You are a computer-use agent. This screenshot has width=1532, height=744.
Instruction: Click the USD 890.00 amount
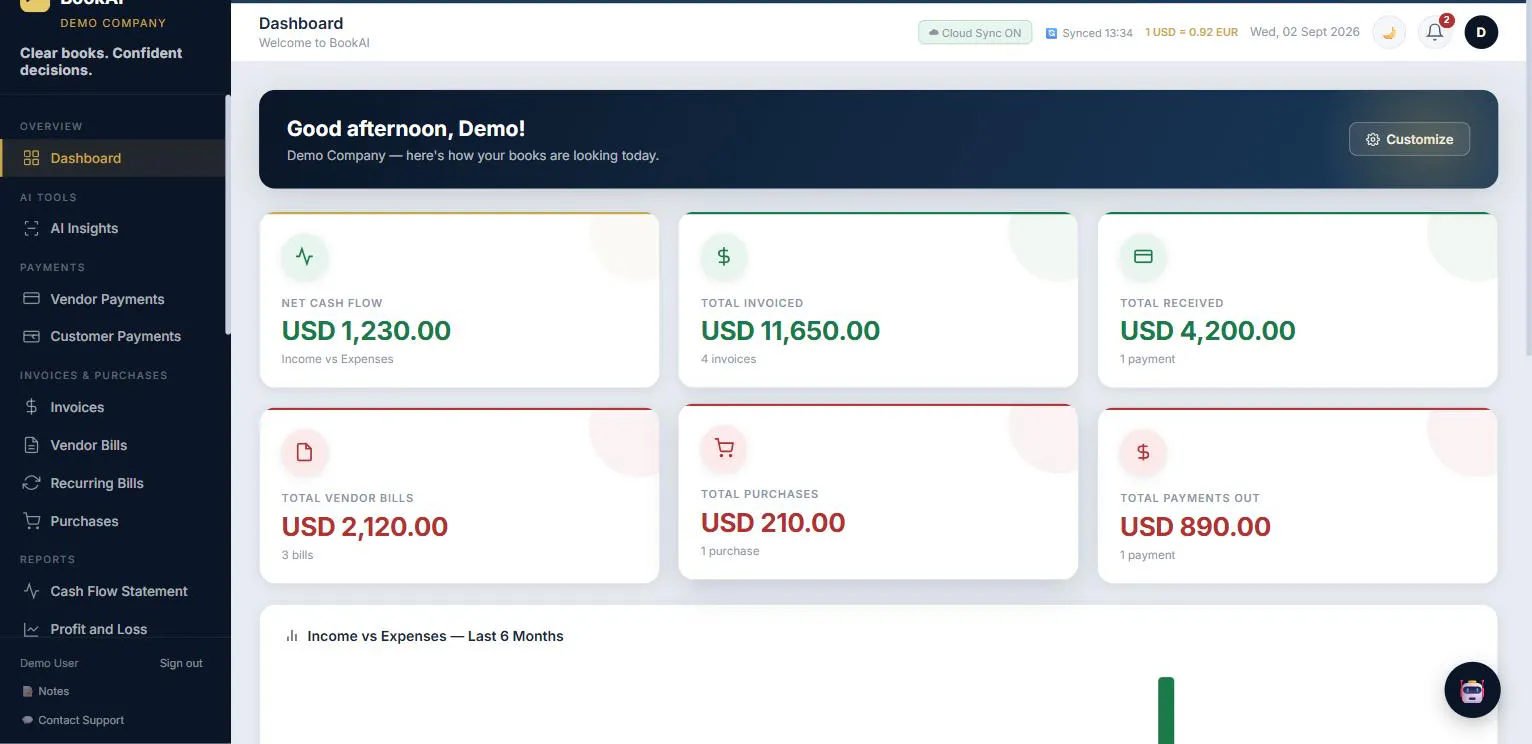point(1195,526)
